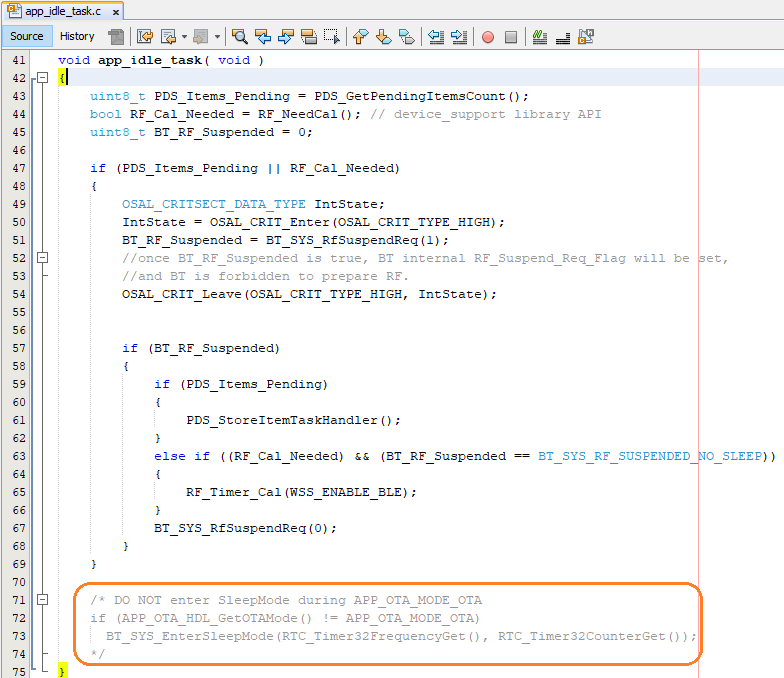Click the Comment lines icon

540,37
